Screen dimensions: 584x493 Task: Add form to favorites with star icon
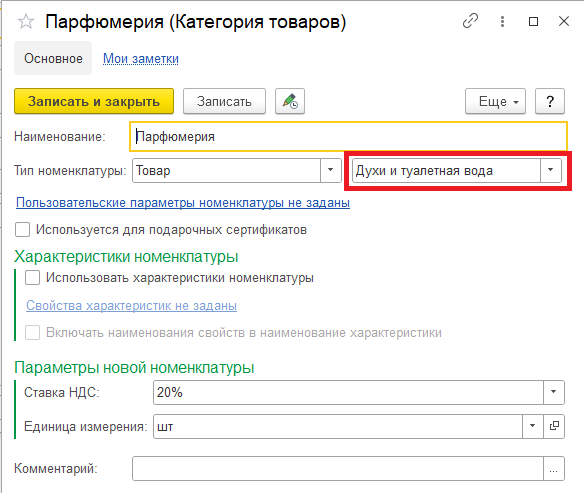(x=26, y=22)
